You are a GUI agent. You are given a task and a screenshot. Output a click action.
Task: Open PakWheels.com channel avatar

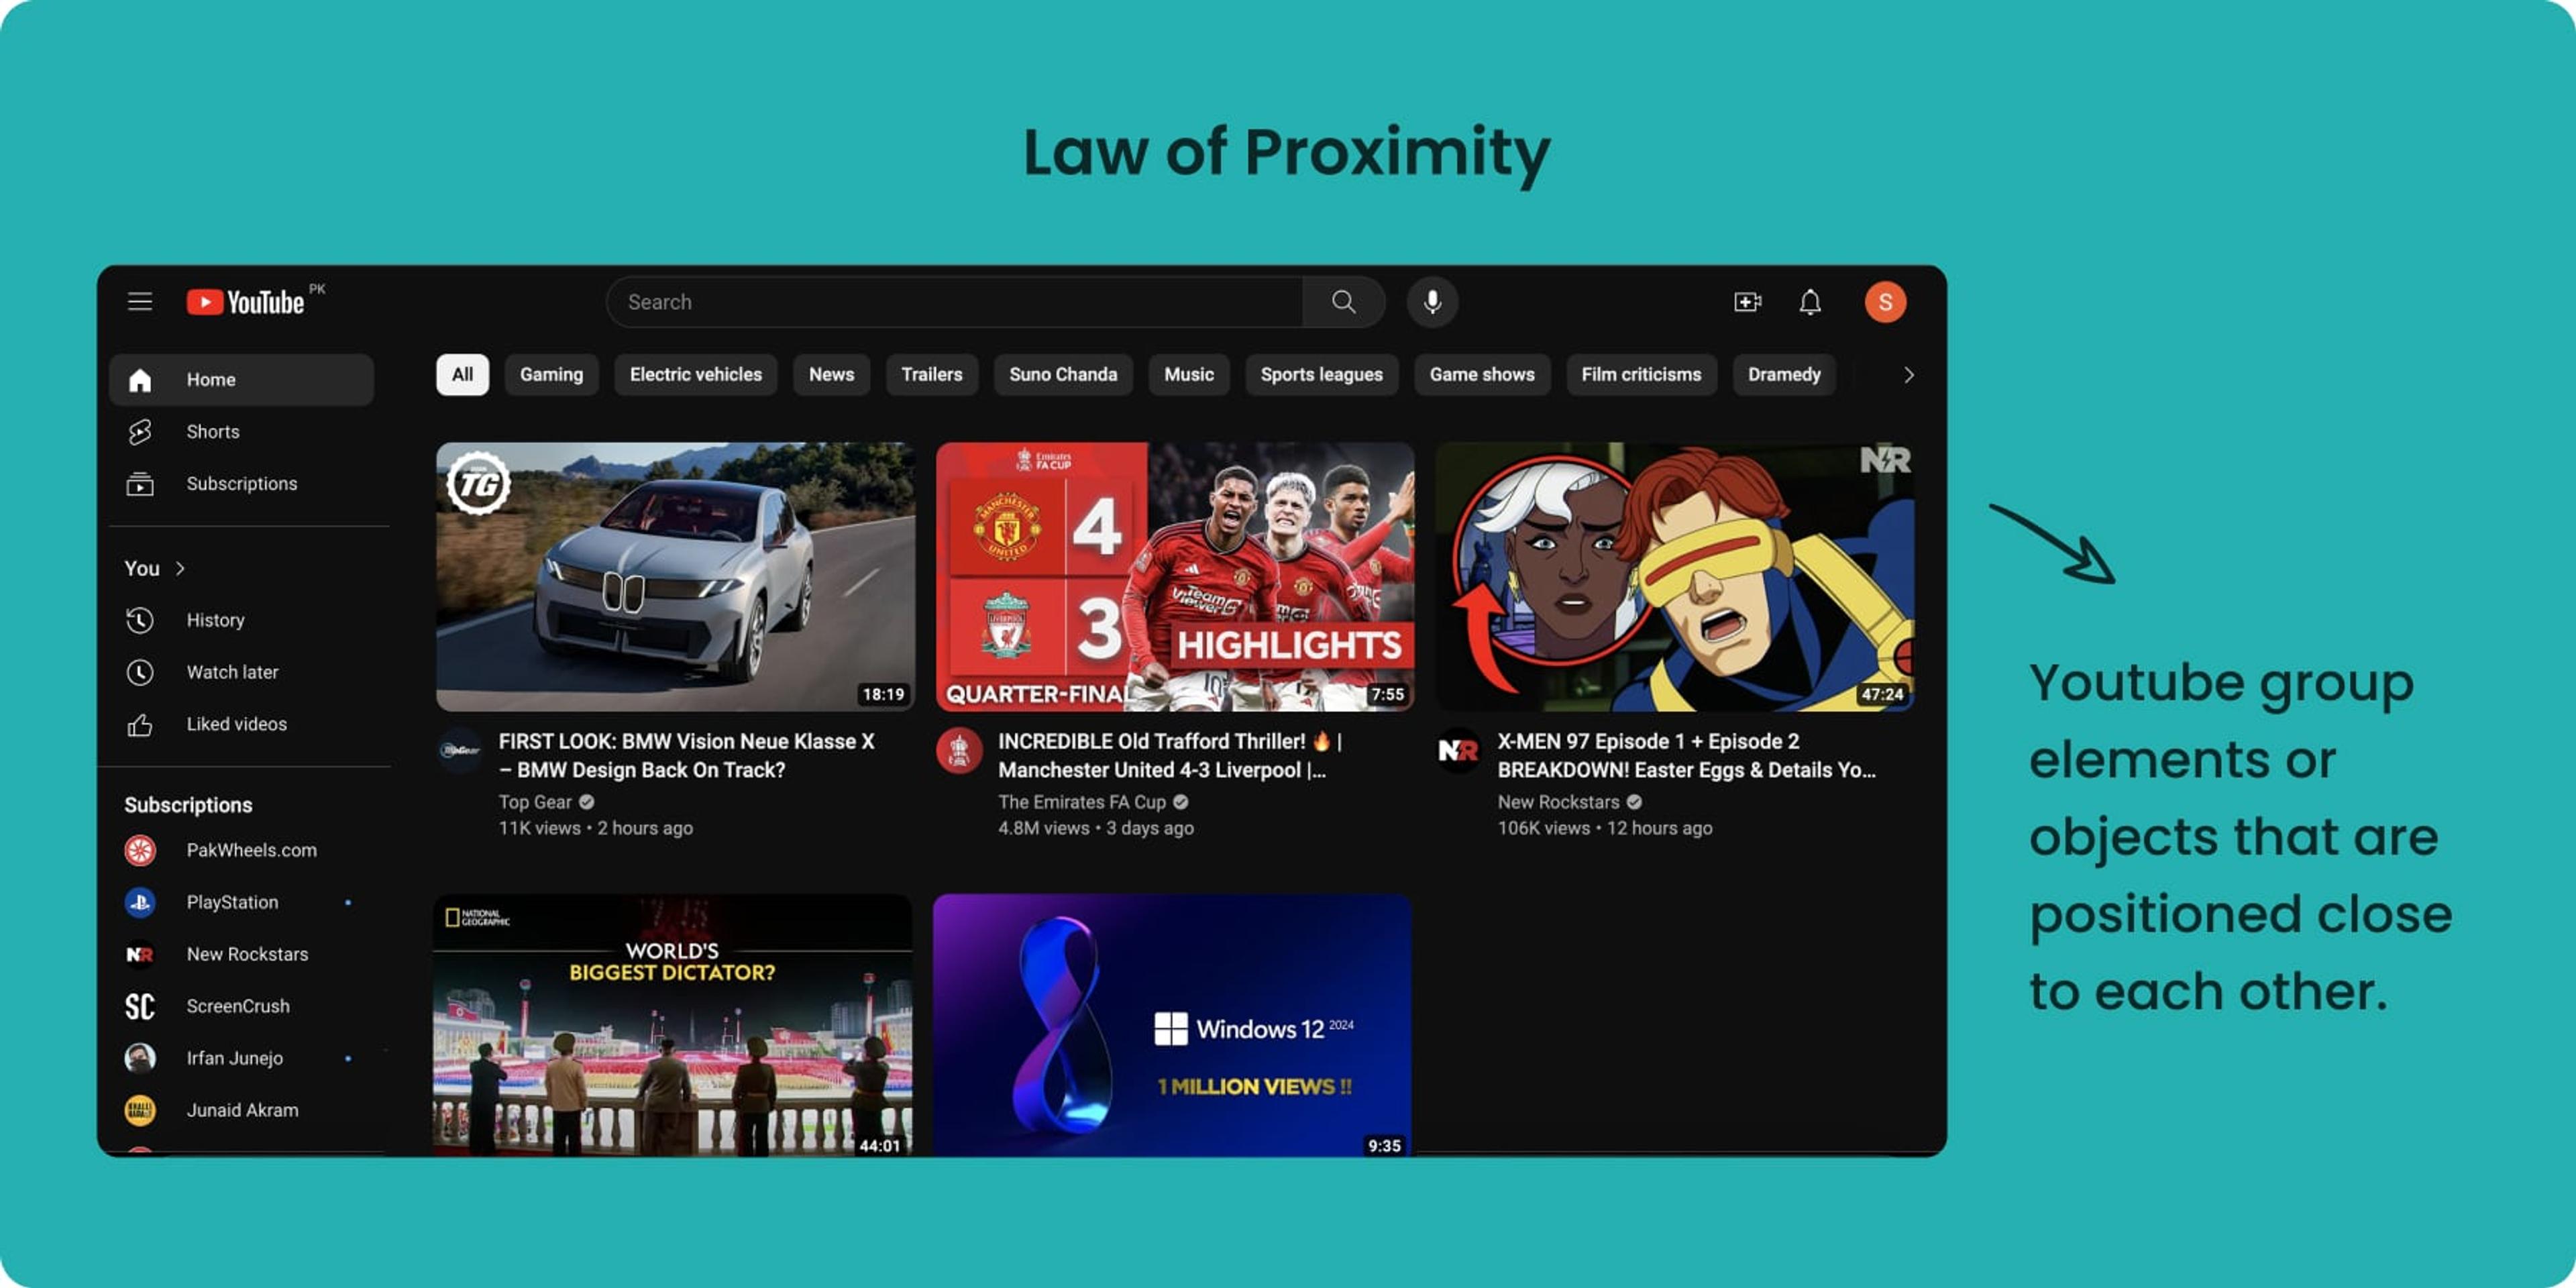click(x=140, y=850)
